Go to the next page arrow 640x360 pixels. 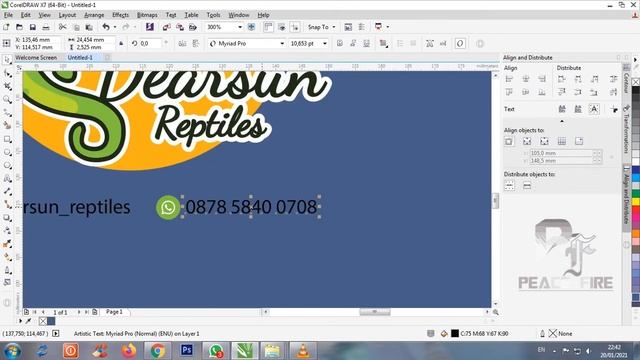click(x=79, y=312)
